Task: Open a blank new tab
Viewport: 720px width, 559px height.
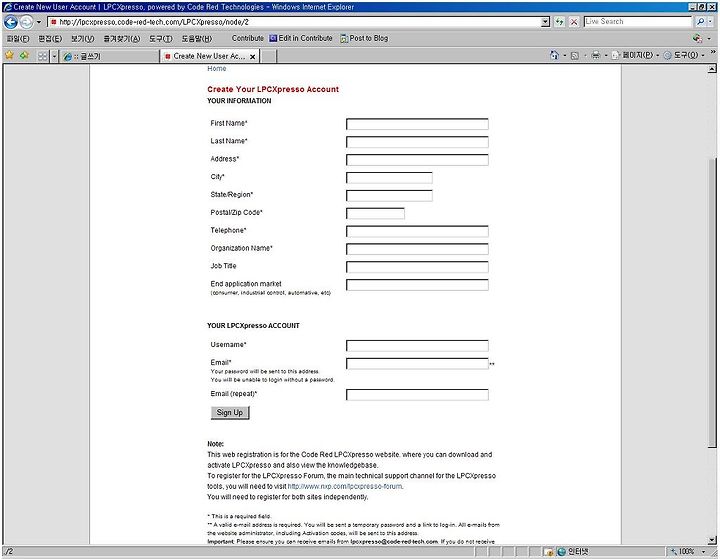Action: coord(269,56)
